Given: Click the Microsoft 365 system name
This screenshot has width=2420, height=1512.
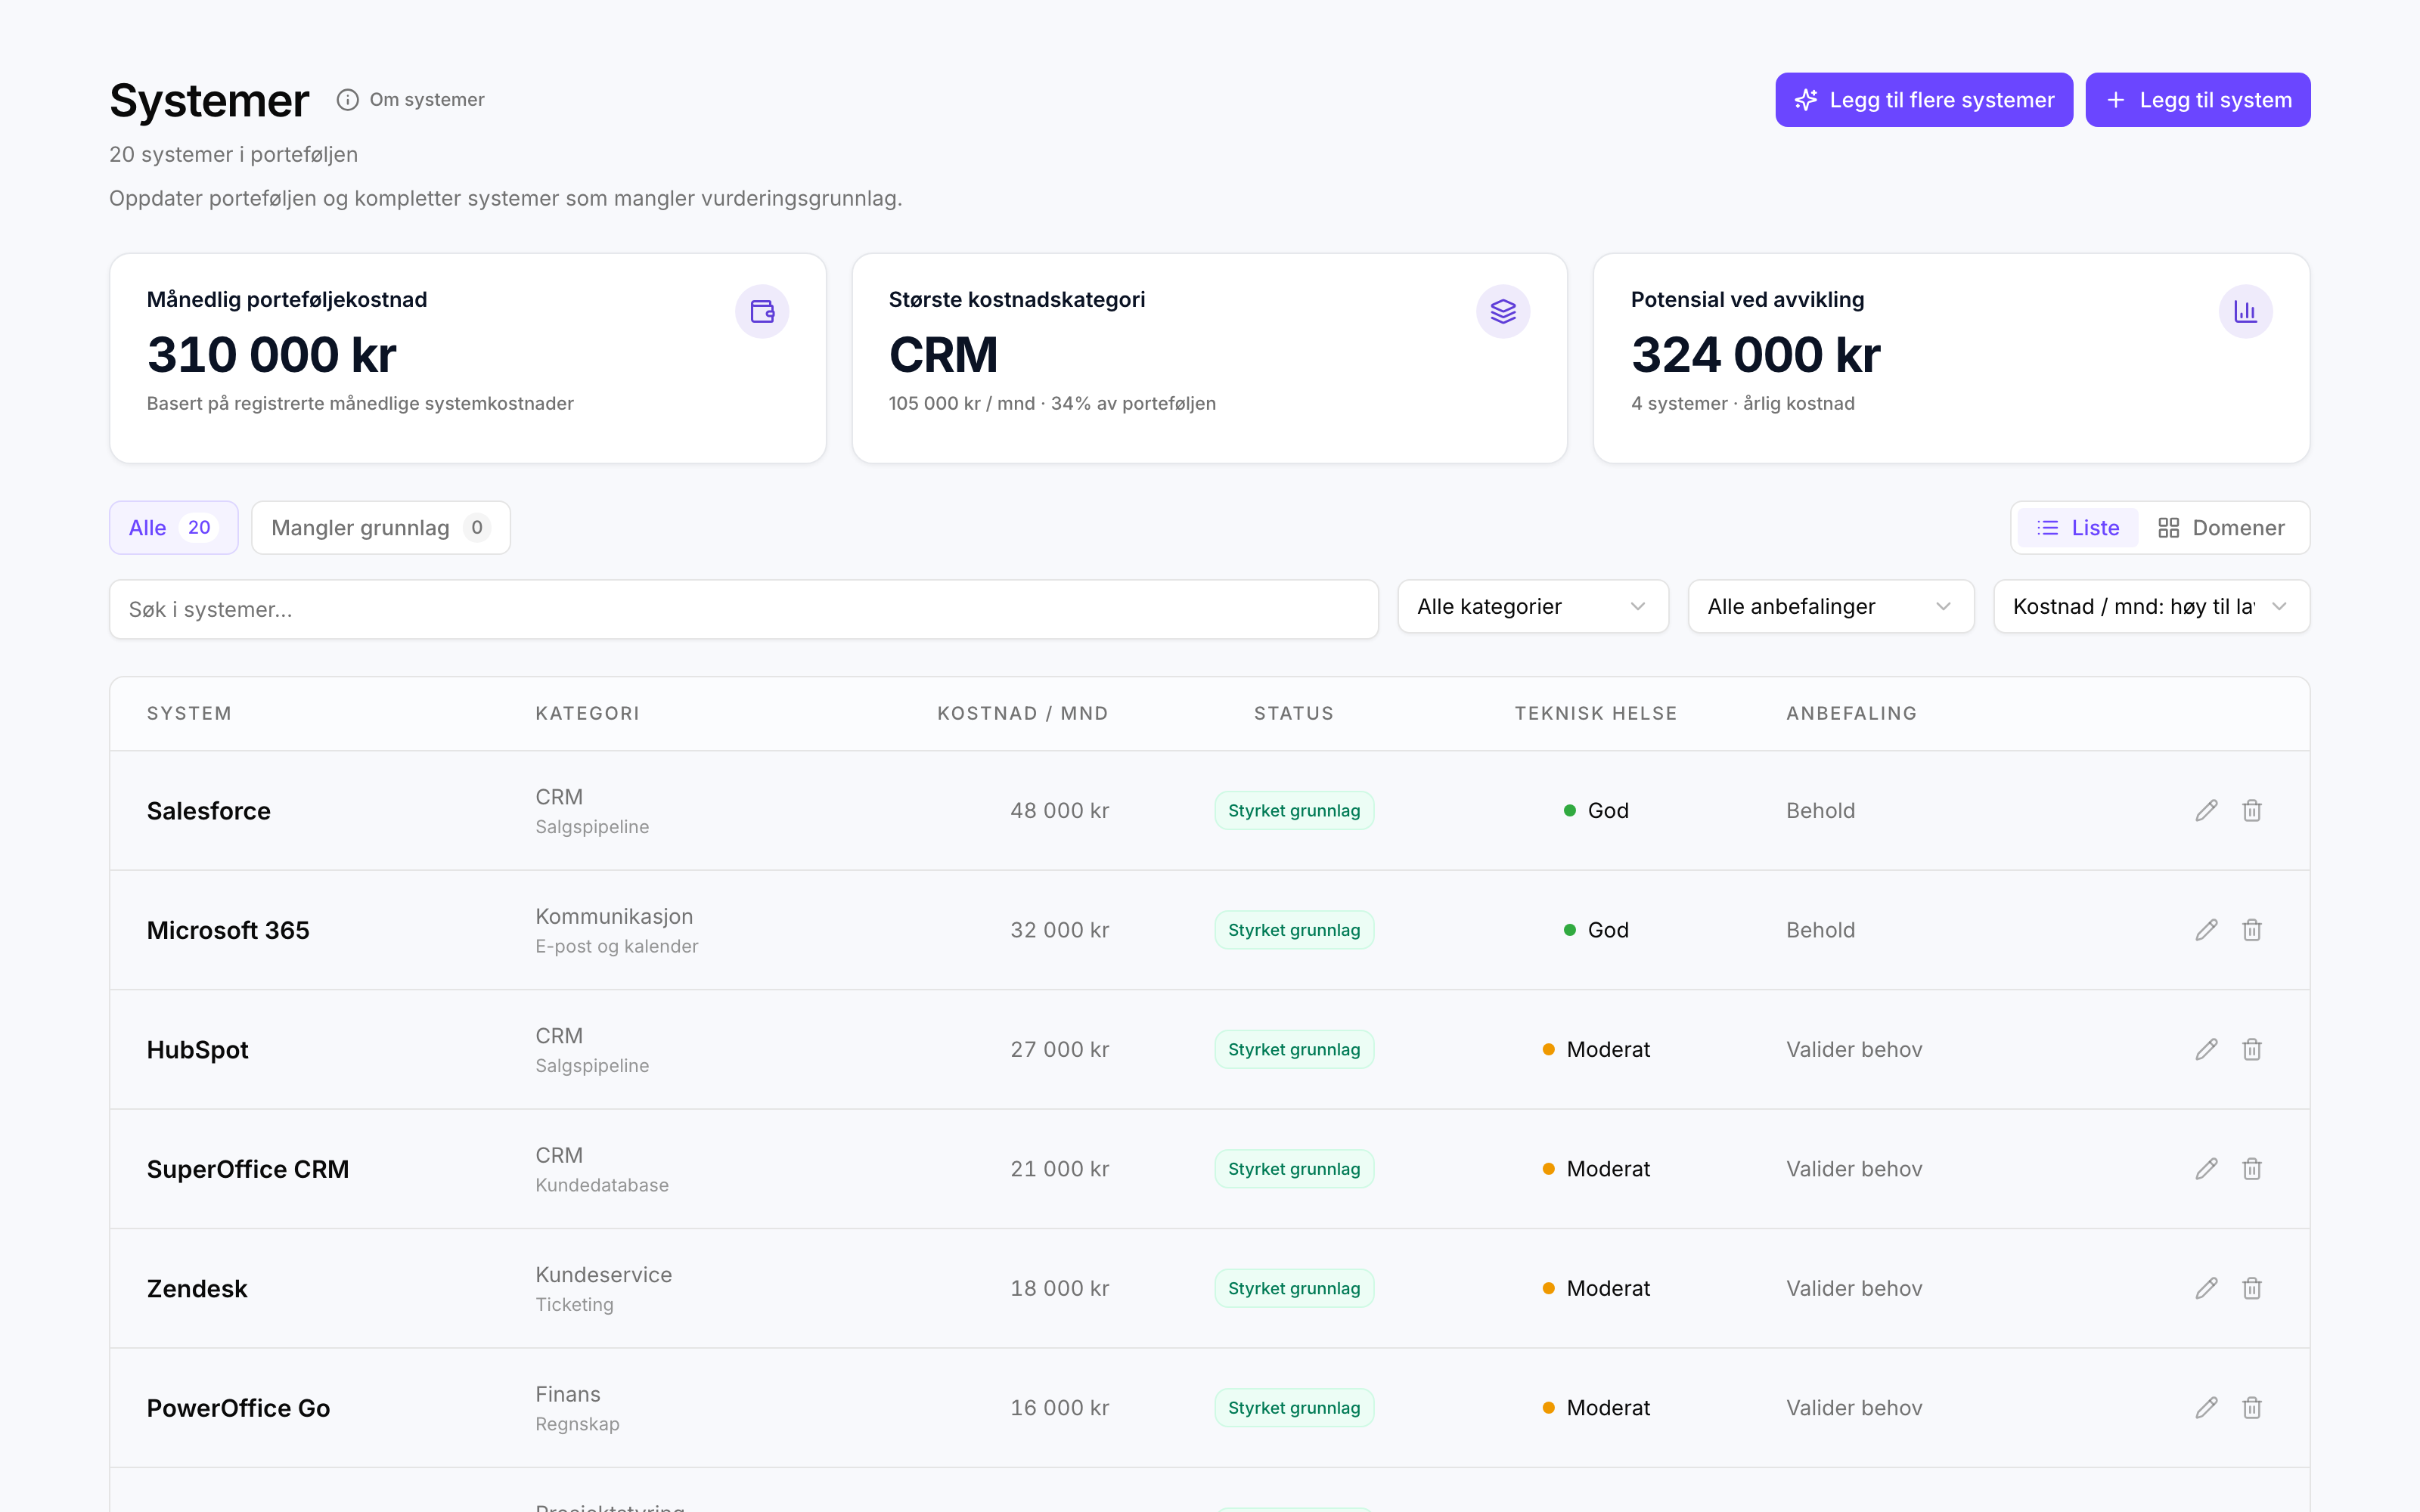Looking at the screenshot, I should (x=228, y=930).
